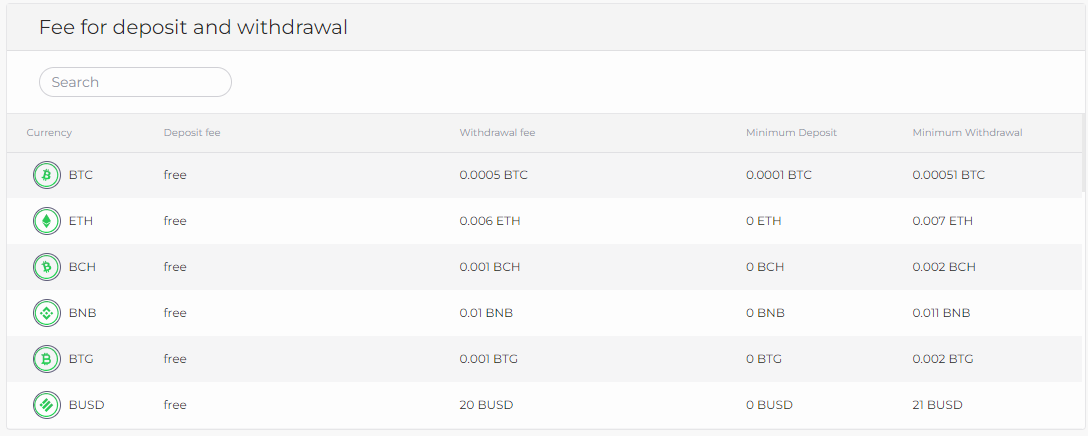The width and height of the screenshot is (1088, 436).
Task: Click the BCH coin icon
Action: [x=46, y=267]
